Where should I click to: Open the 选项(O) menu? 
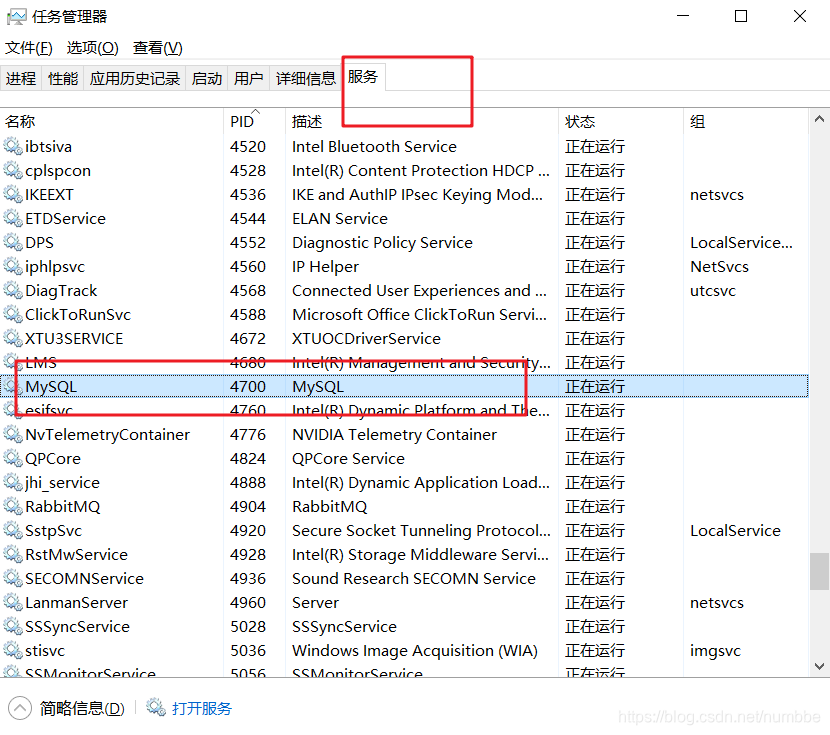92,48
